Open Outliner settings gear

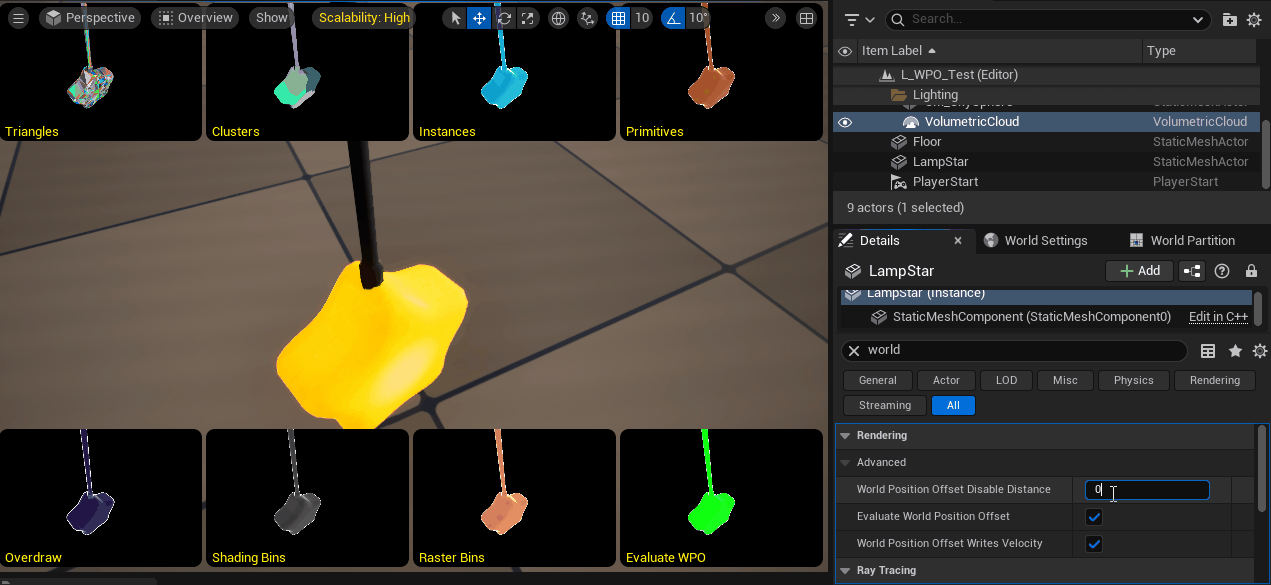(1254, 19)
